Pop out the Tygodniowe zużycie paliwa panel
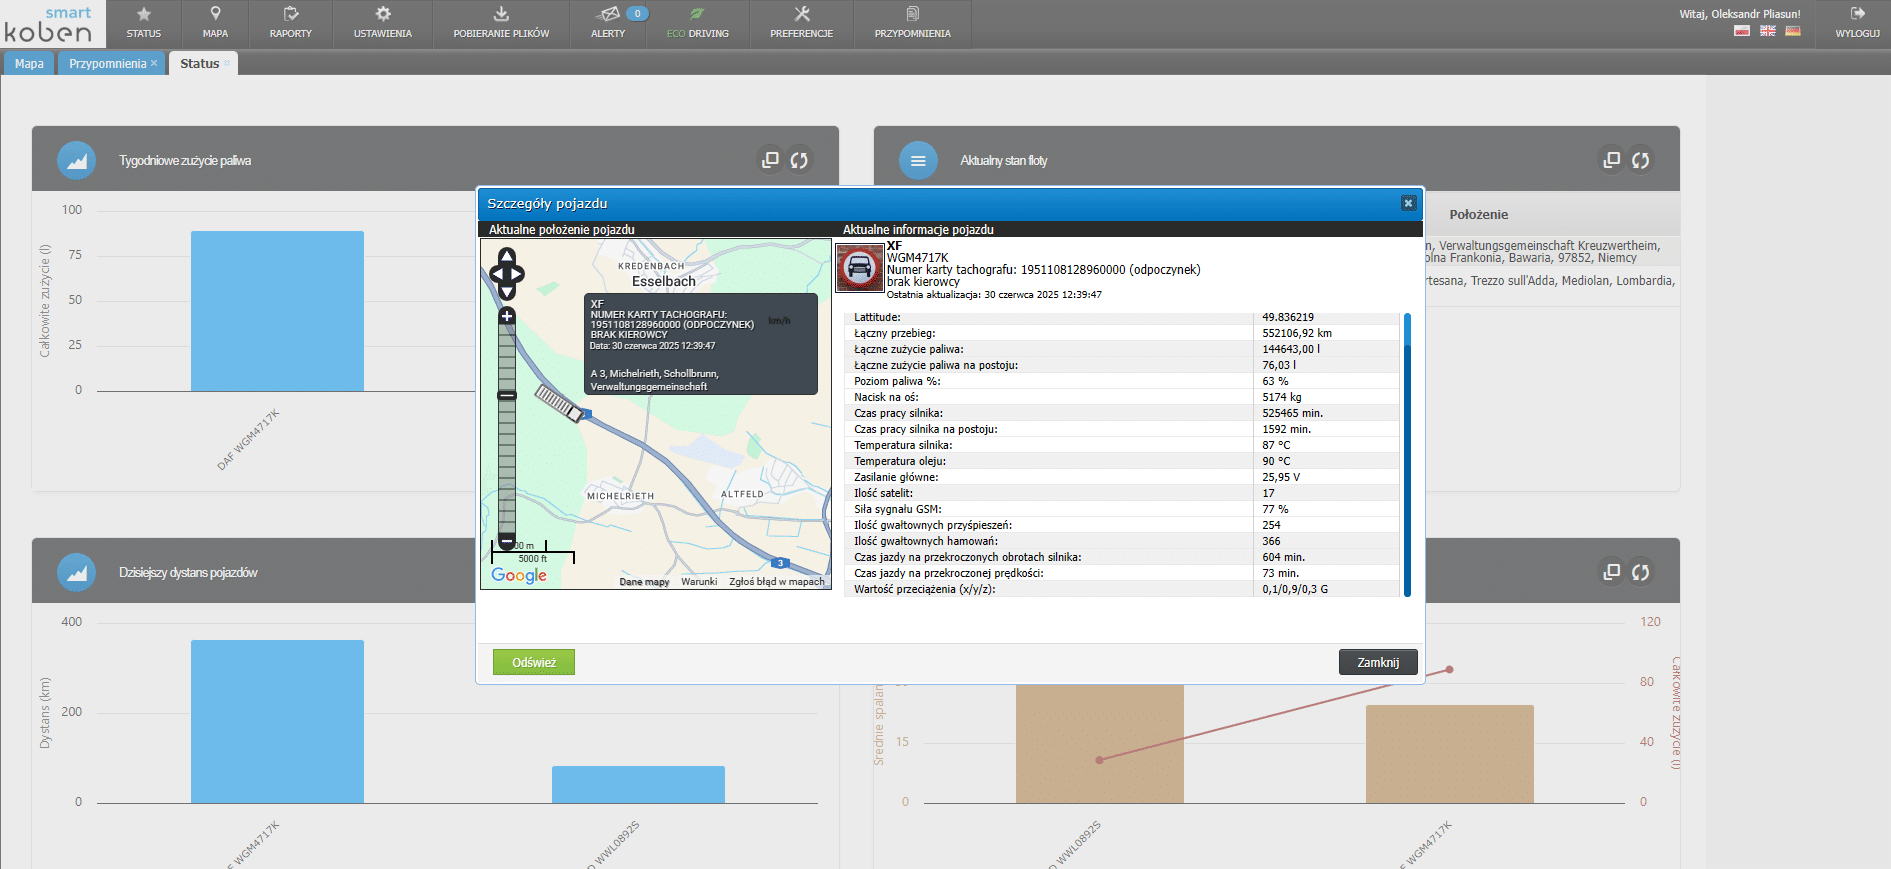The height and width of the screenshot is (869, 1891). 770,160
